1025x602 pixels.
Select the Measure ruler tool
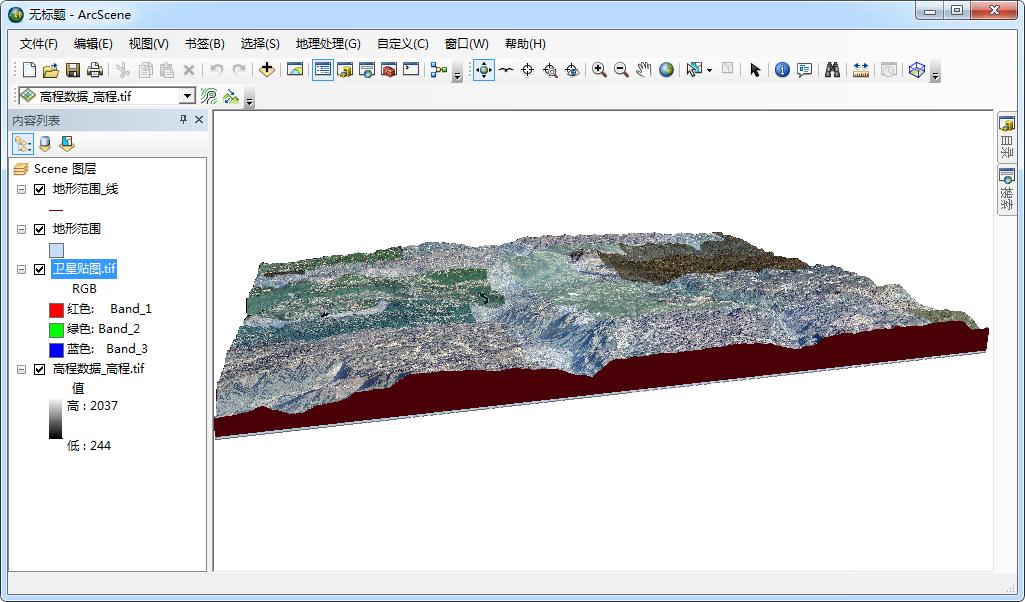tap(860, 70)
